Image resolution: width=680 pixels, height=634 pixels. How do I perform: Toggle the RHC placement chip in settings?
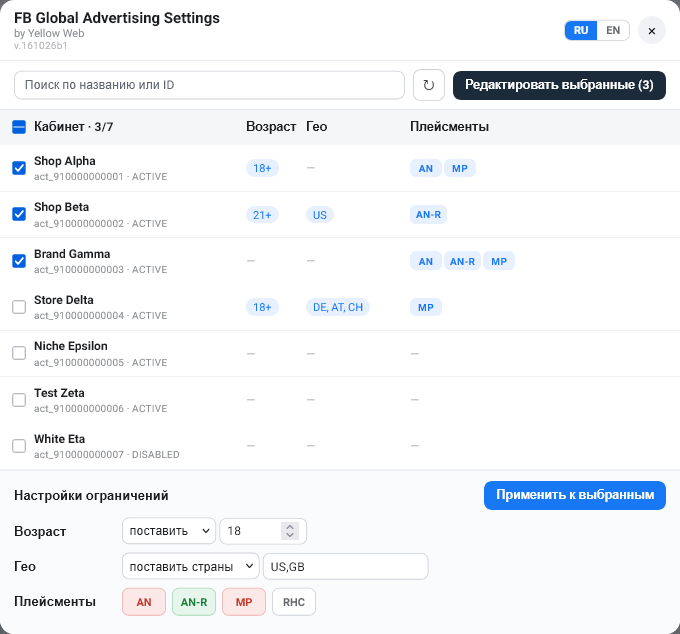[x=294, y=602]
